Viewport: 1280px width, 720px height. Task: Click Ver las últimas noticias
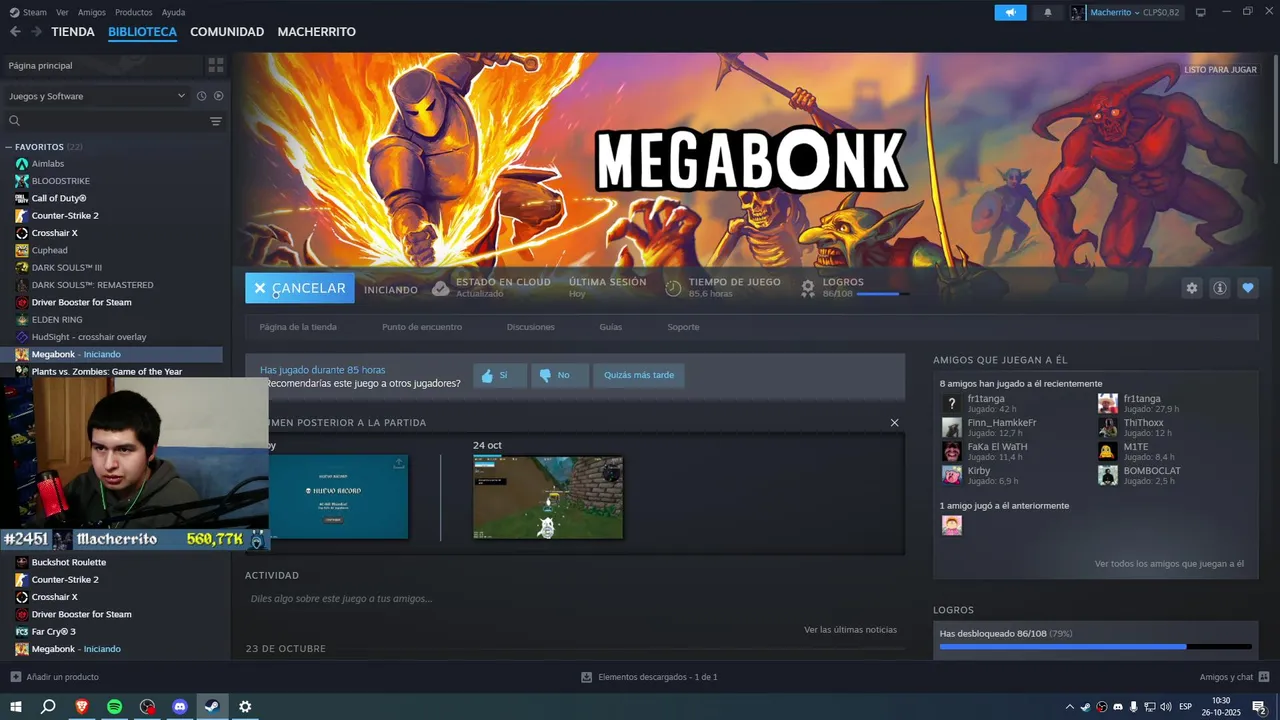click(x=850, y=630)
